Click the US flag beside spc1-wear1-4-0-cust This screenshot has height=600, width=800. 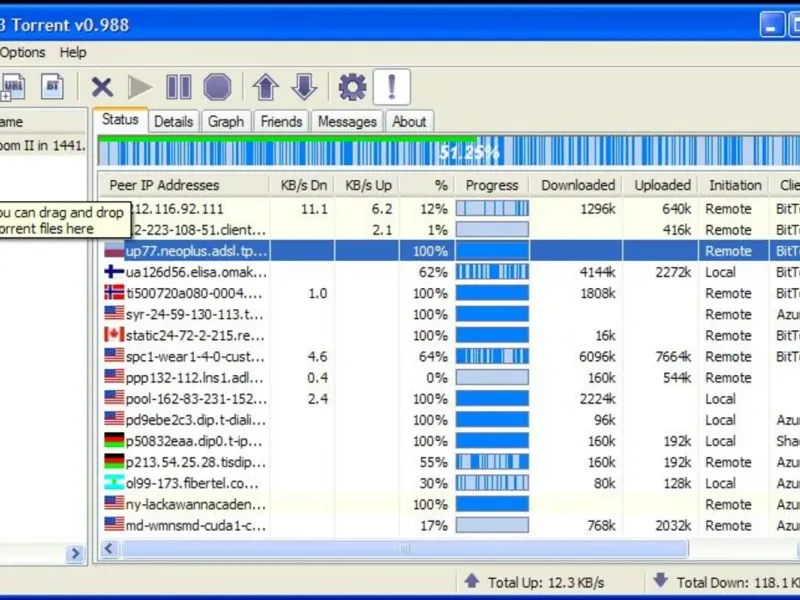point(114,356)
